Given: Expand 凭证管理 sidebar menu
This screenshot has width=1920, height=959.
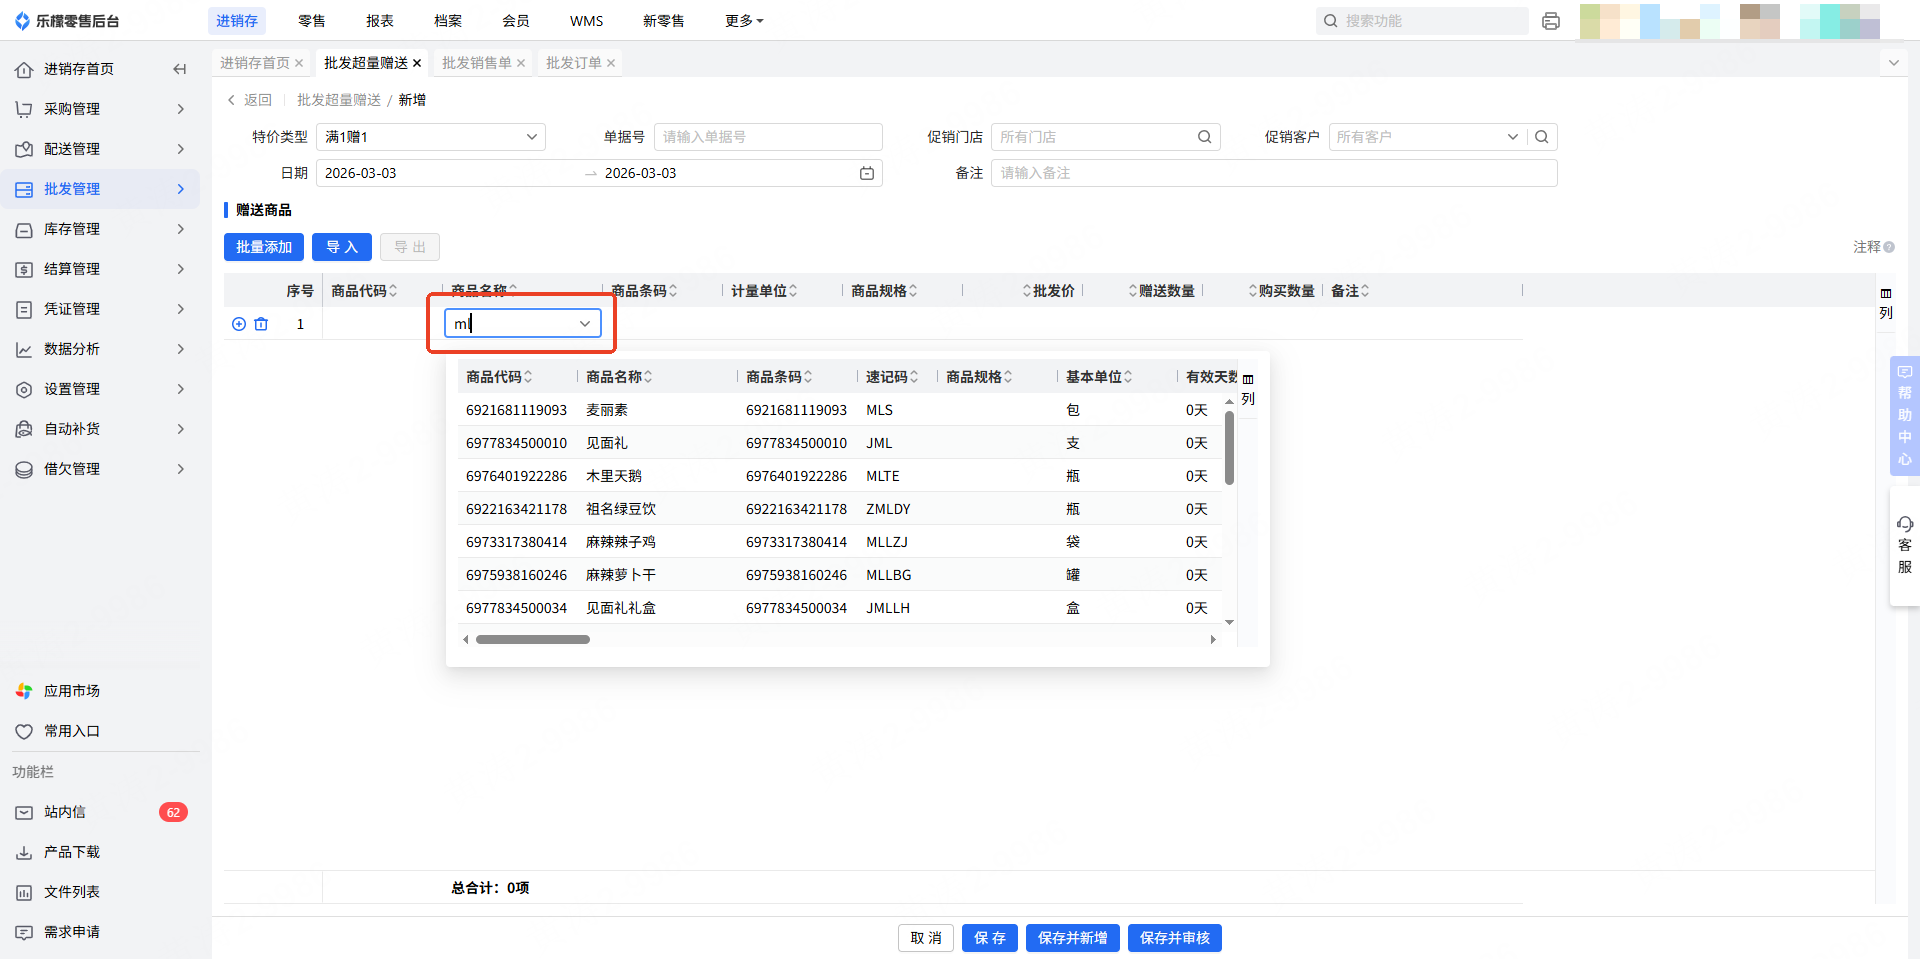Looking at the screenshot, I should [100, 309].
